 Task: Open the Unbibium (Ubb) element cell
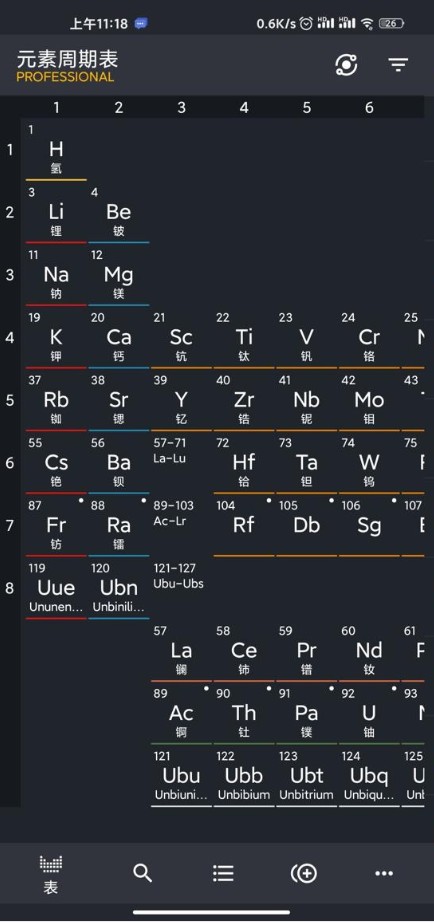[x=244, y=776]
